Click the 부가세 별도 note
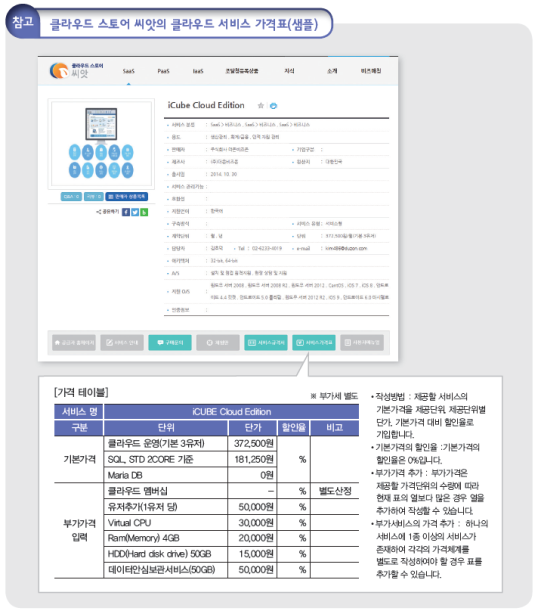Viewport: 538px width, 611px height. 334,396
